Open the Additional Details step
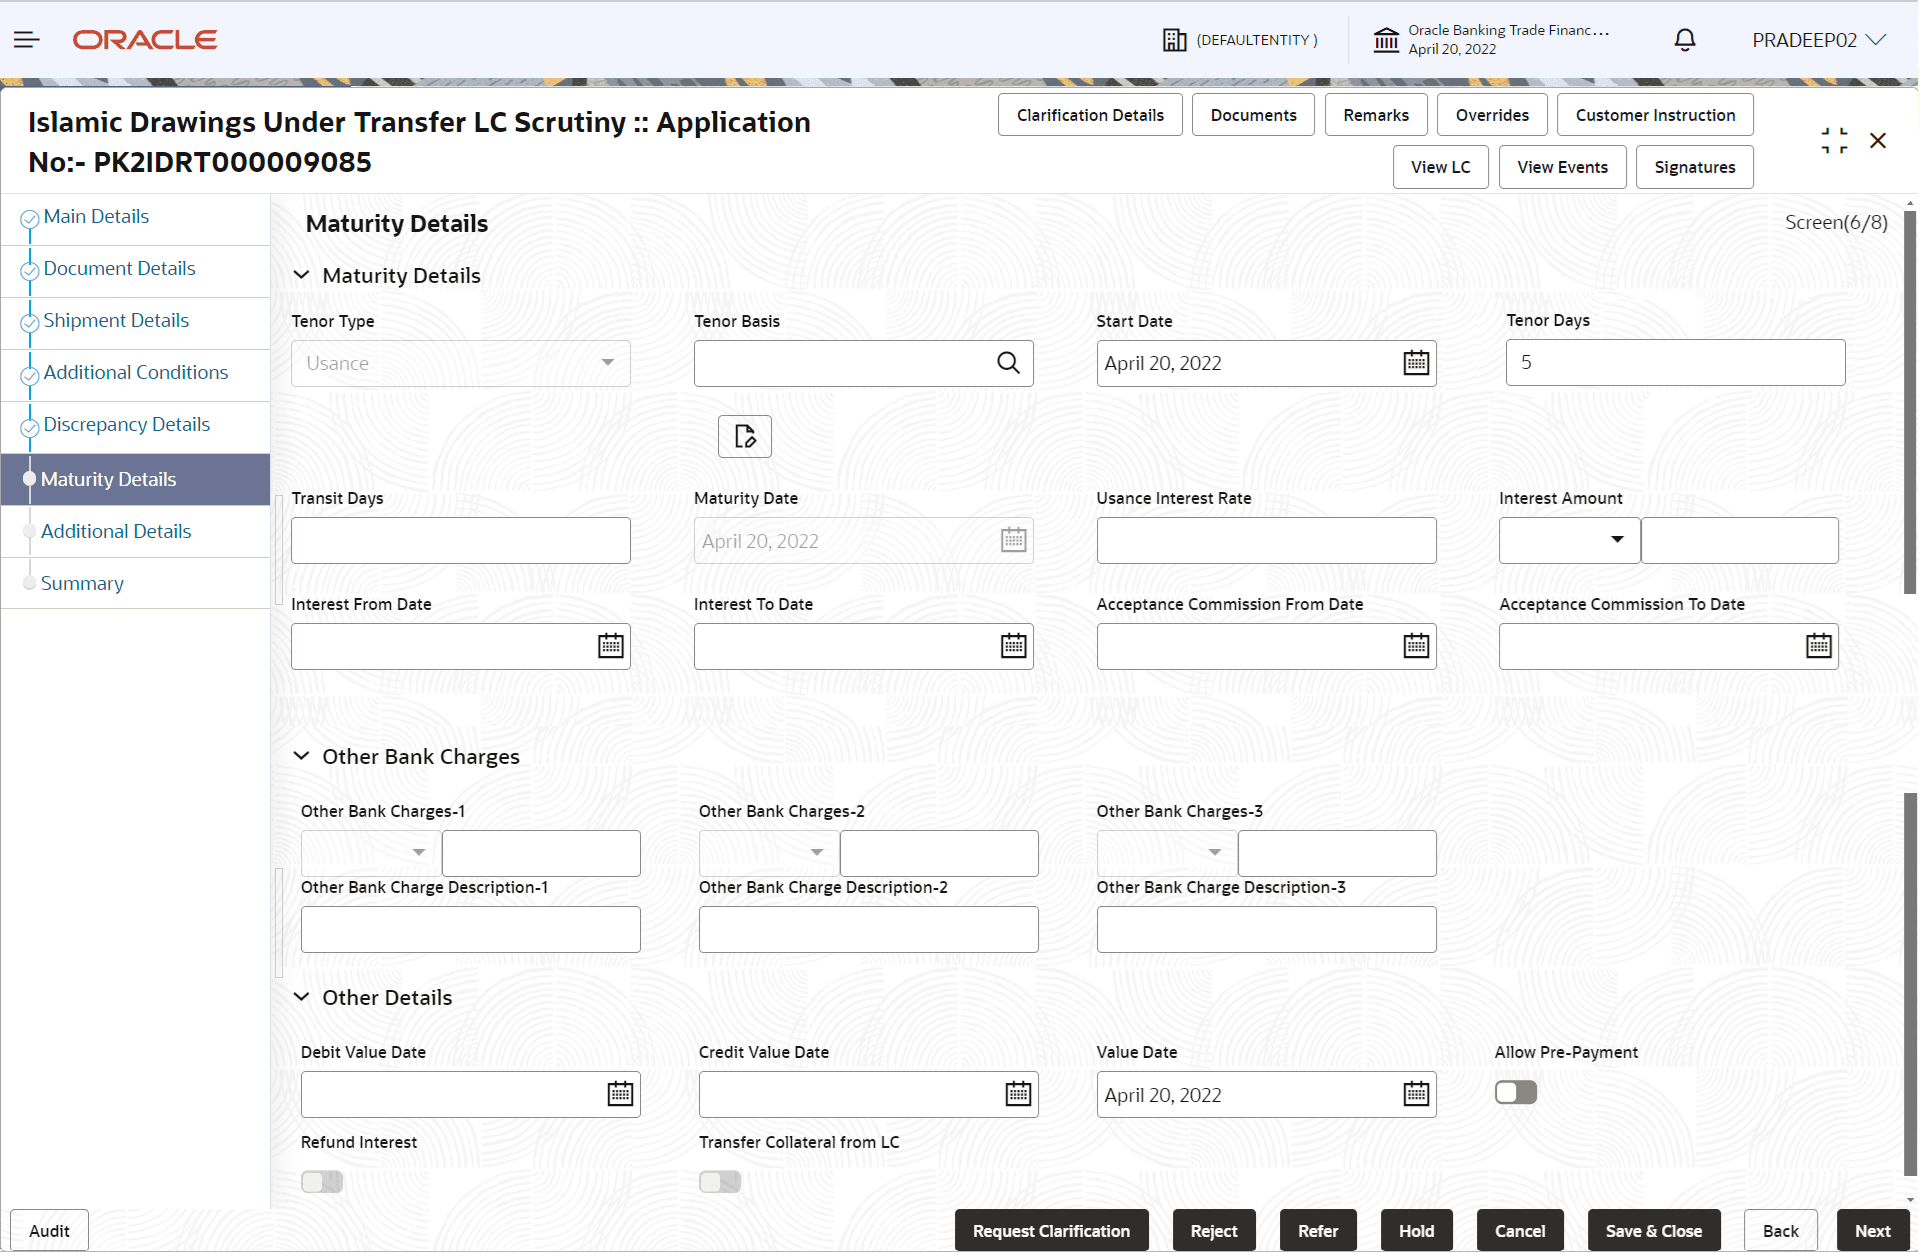This screenshot has height=1252, width=1920. click(x=116, y=531)
